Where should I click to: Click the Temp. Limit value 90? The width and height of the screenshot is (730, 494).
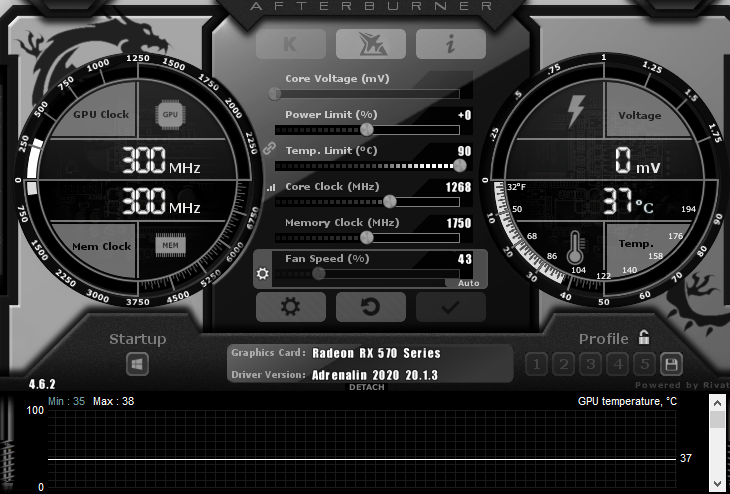click(464, 151)
